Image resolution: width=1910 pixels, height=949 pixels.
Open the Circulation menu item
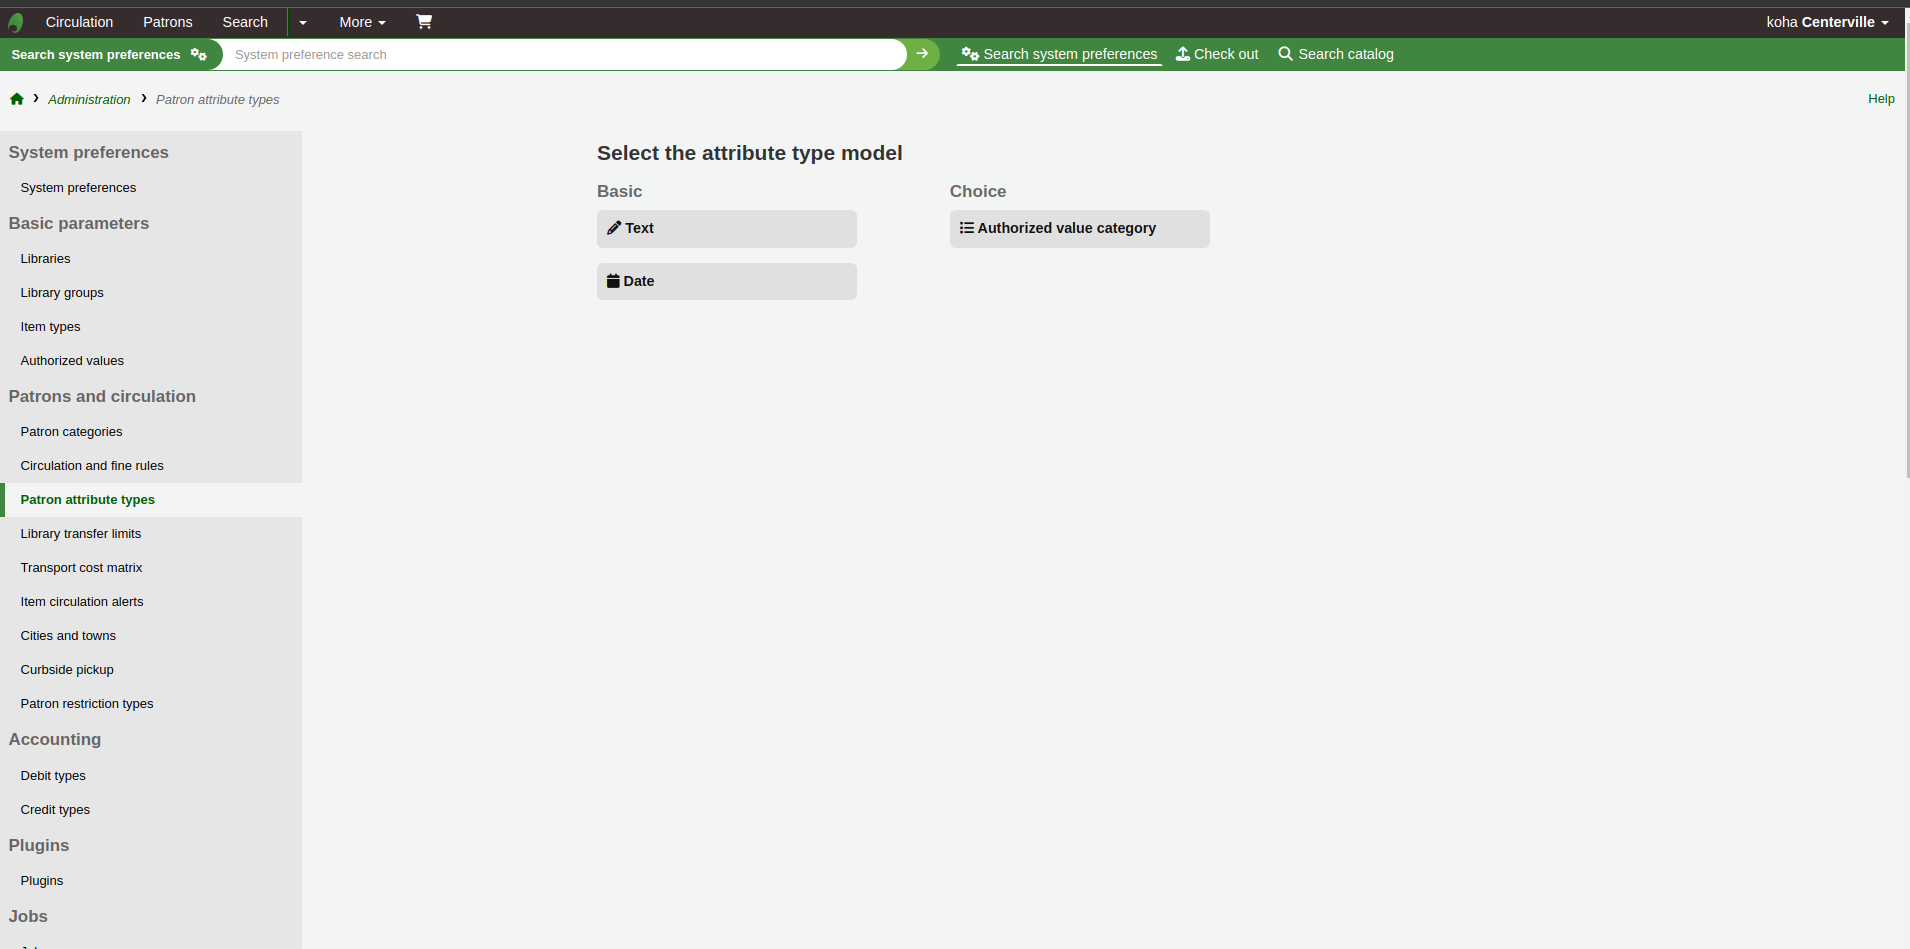[x=79, y=22]
